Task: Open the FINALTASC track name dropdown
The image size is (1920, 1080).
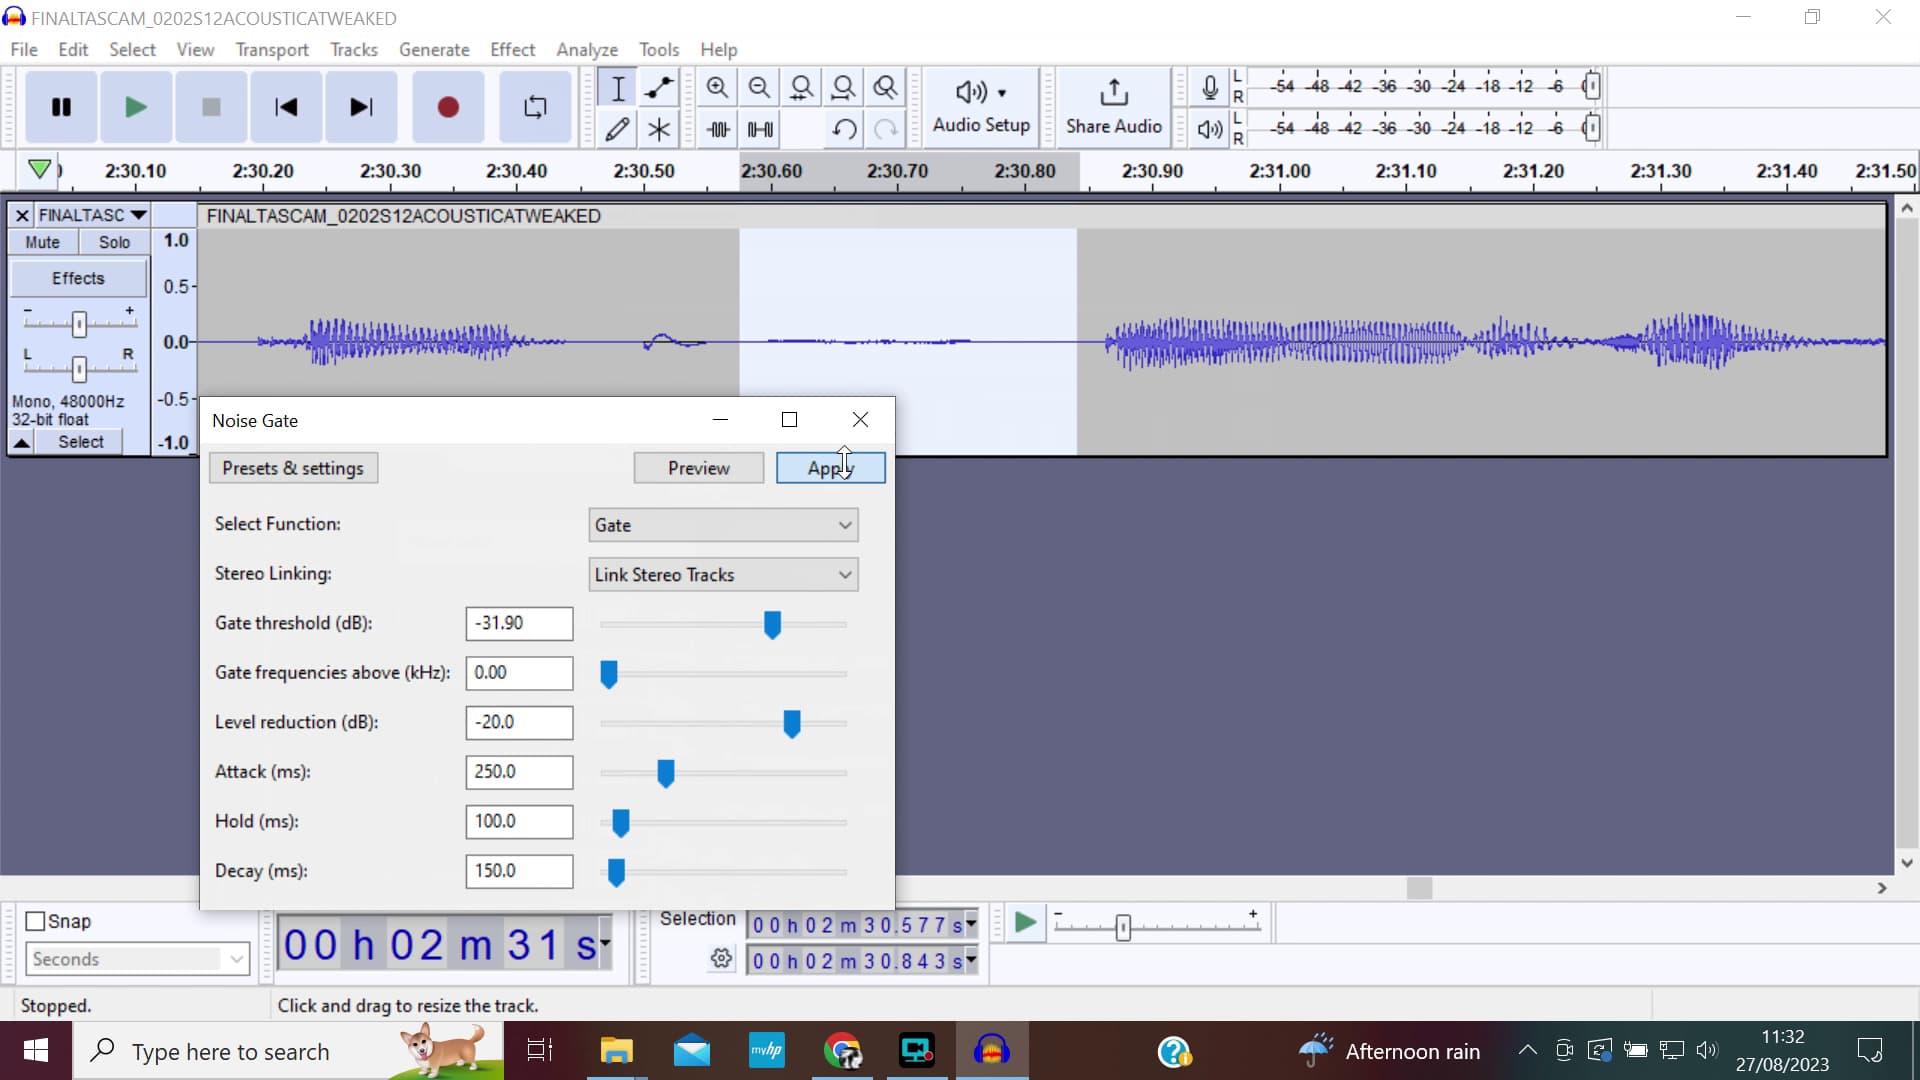Action: (x=93, y=215)
